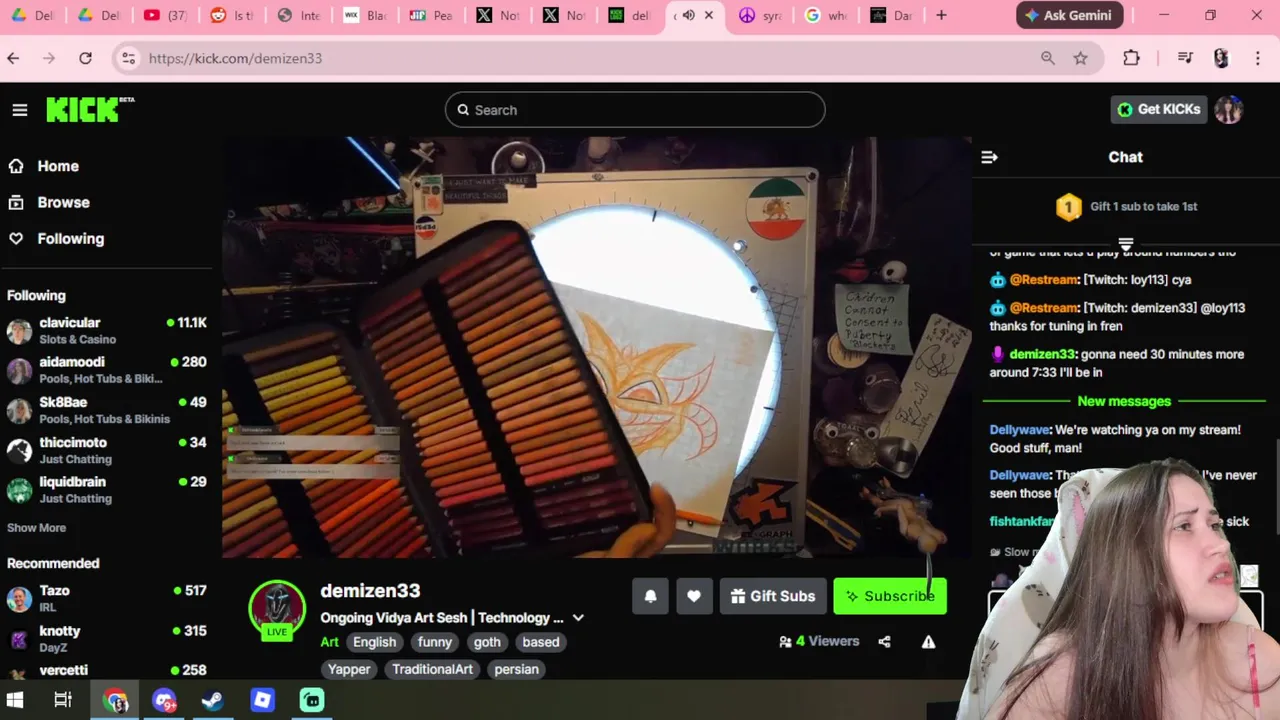The image size is (1280, 720).
Task: Click the search magnifier icon
Action: click(463, 110)
